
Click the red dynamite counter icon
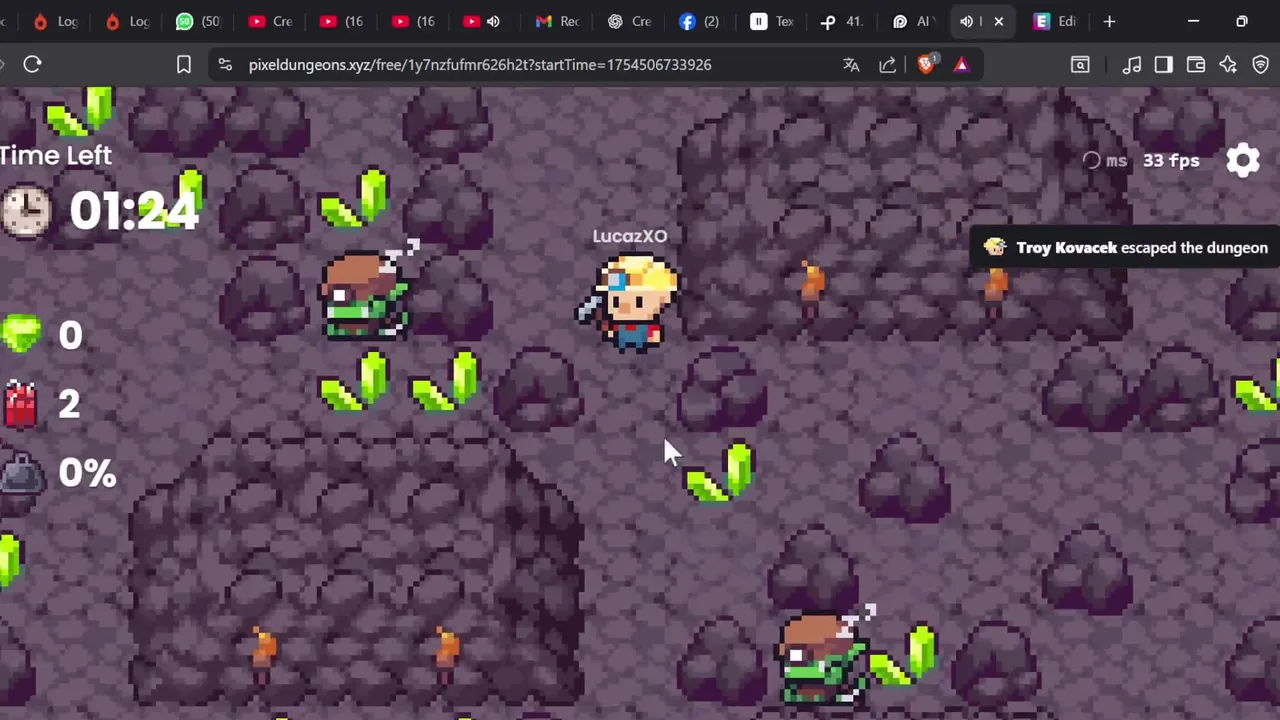coord(20,404)
